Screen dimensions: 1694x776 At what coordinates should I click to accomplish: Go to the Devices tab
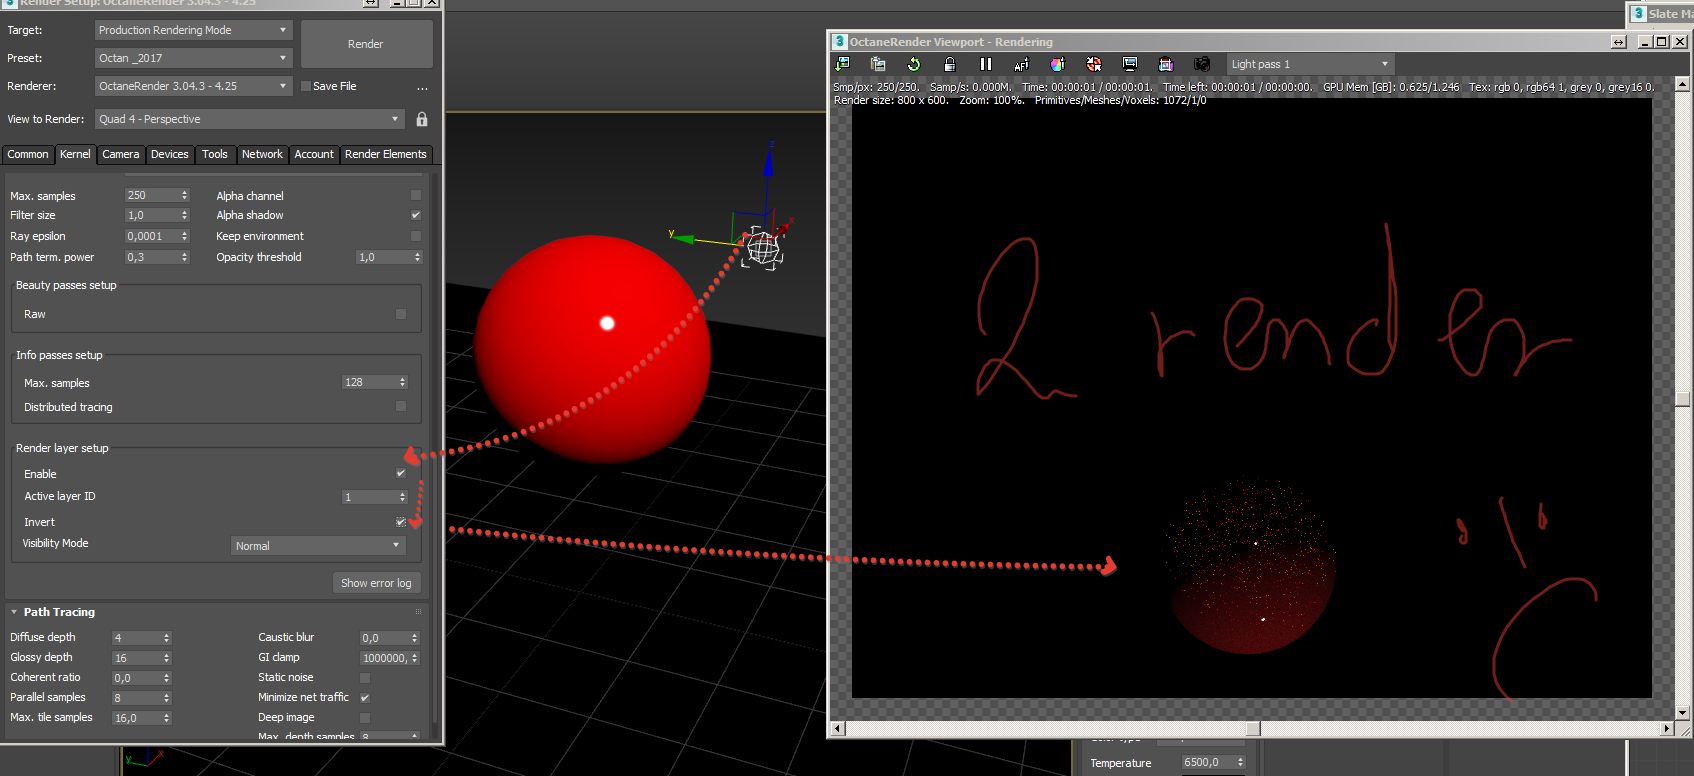(x=170, y=154)
